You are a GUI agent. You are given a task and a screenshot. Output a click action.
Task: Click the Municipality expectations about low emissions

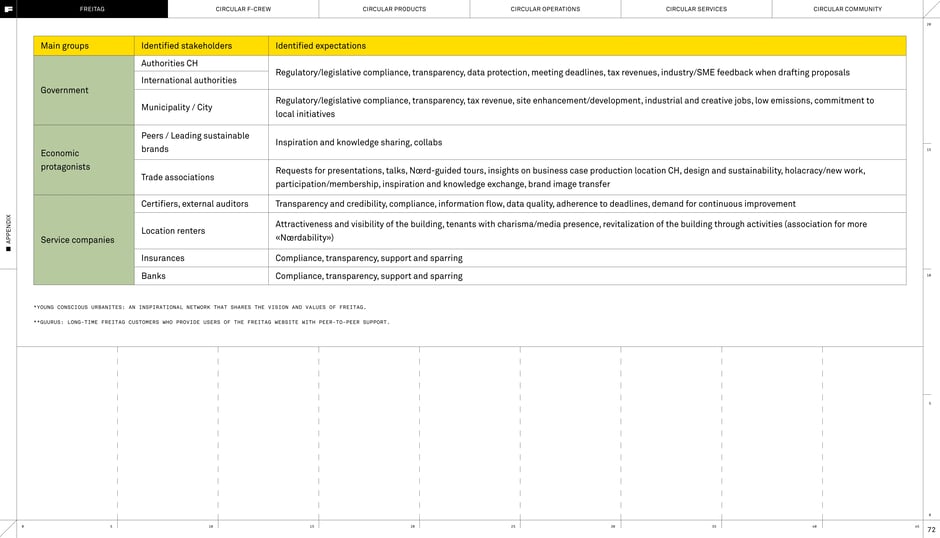tap(574, 107)
